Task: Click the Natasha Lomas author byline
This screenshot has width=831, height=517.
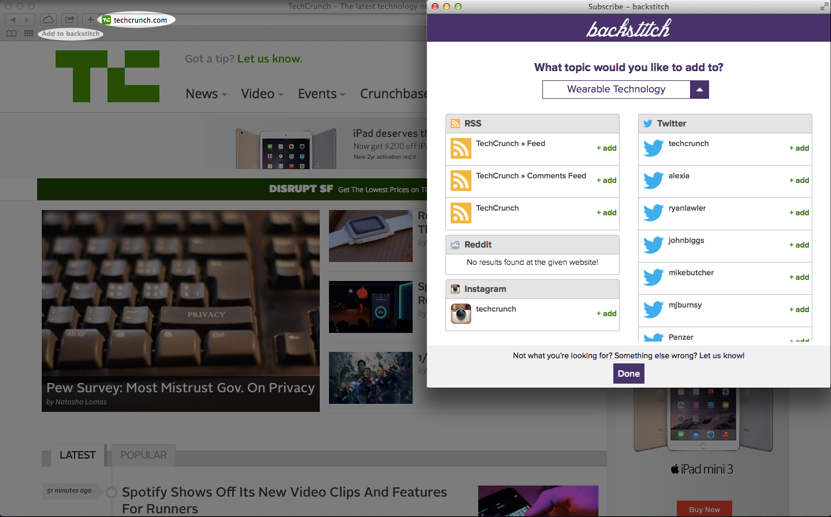Action: pyautogui.click(x=76, y=402)
